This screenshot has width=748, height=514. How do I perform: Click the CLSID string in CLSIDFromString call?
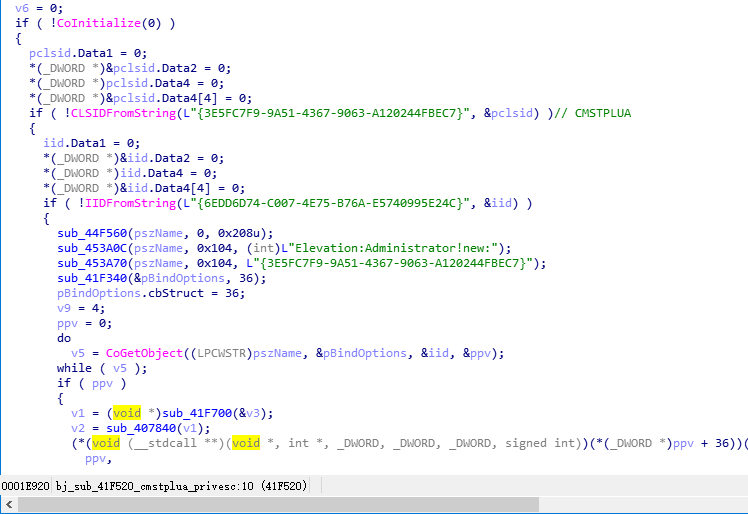click(326, 113)
